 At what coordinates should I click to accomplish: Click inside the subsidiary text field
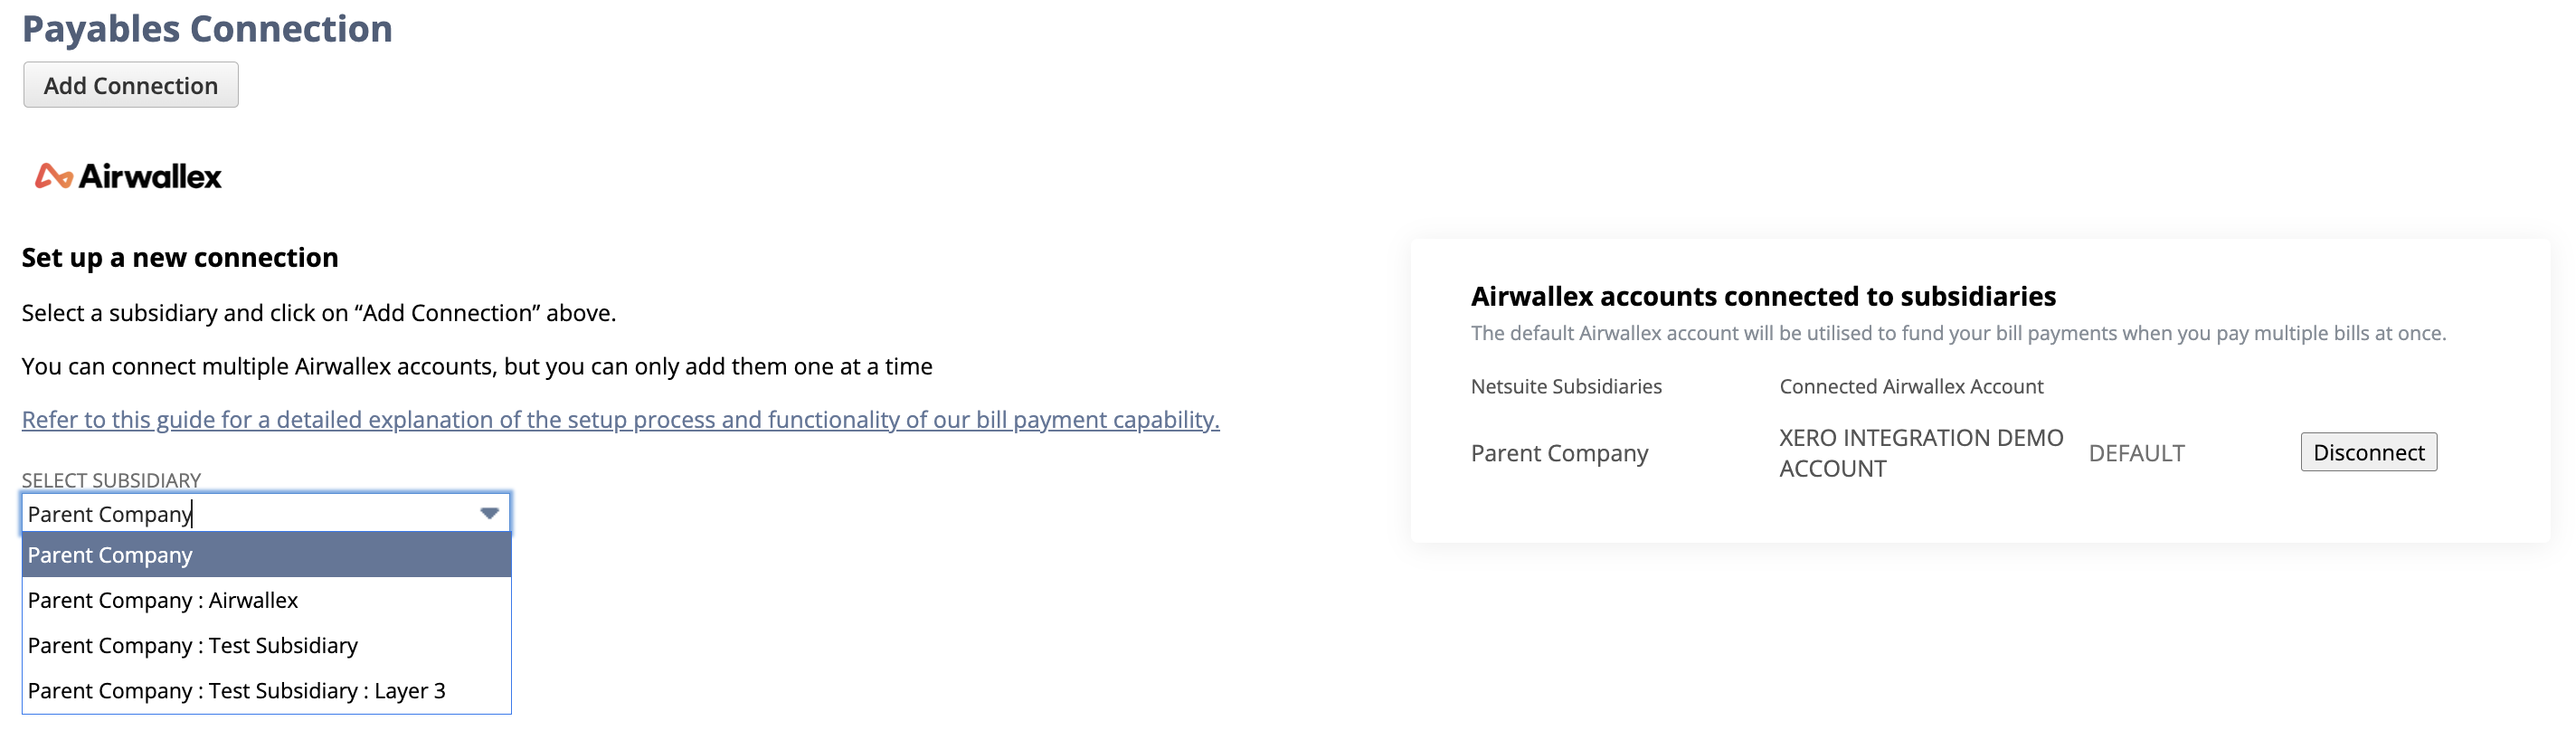click(x=250, y=513)
